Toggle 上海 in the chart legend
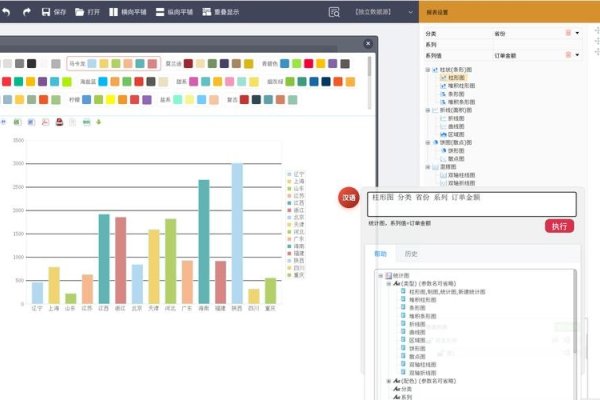600x400 pixels. [x=296, y=181]
